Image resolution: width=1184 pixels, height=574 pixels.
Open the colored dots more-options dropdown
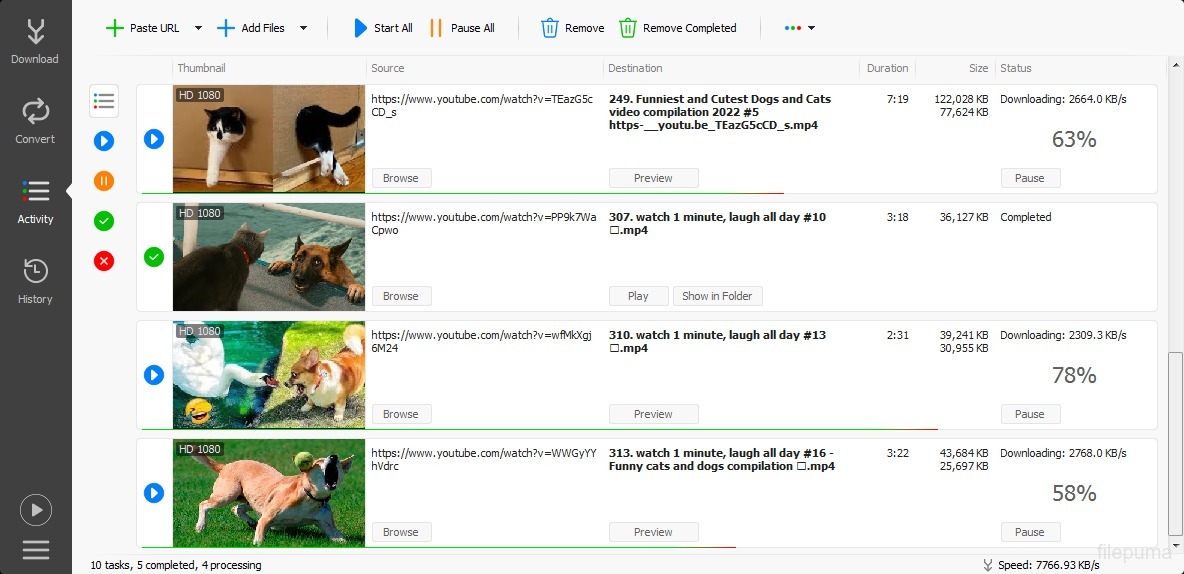tap(799, 28)
